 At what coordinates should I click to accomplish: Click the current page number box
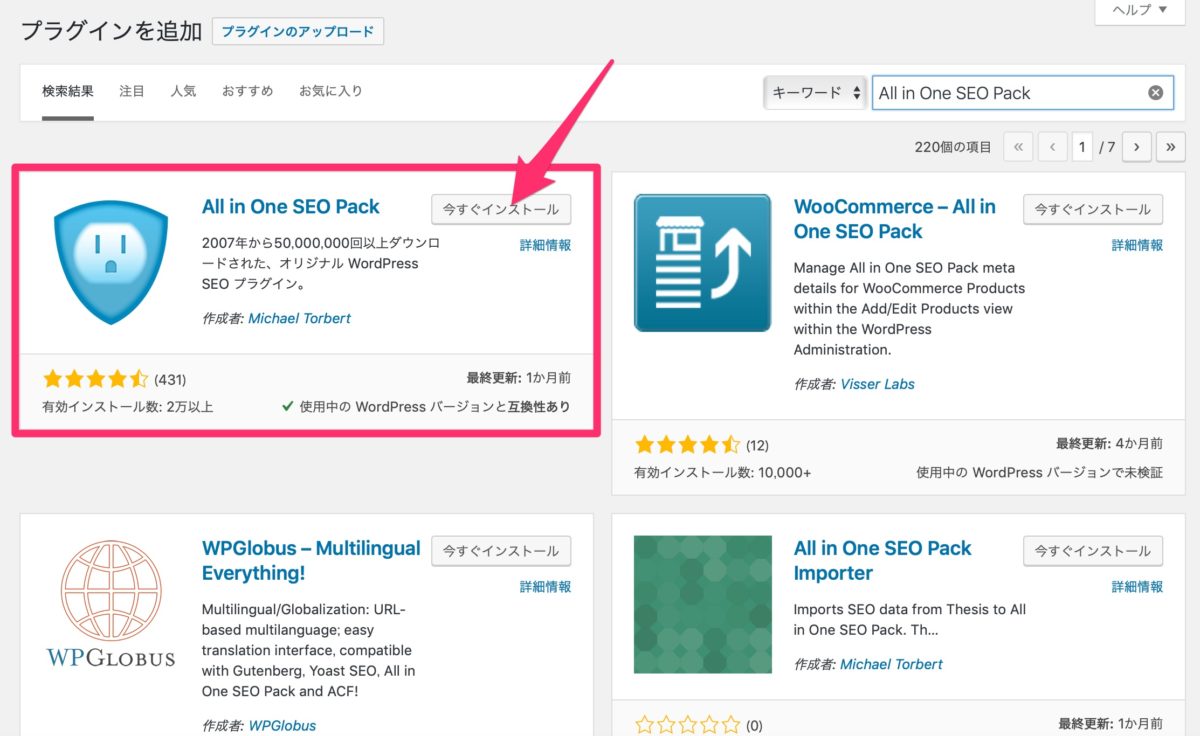1082,147
